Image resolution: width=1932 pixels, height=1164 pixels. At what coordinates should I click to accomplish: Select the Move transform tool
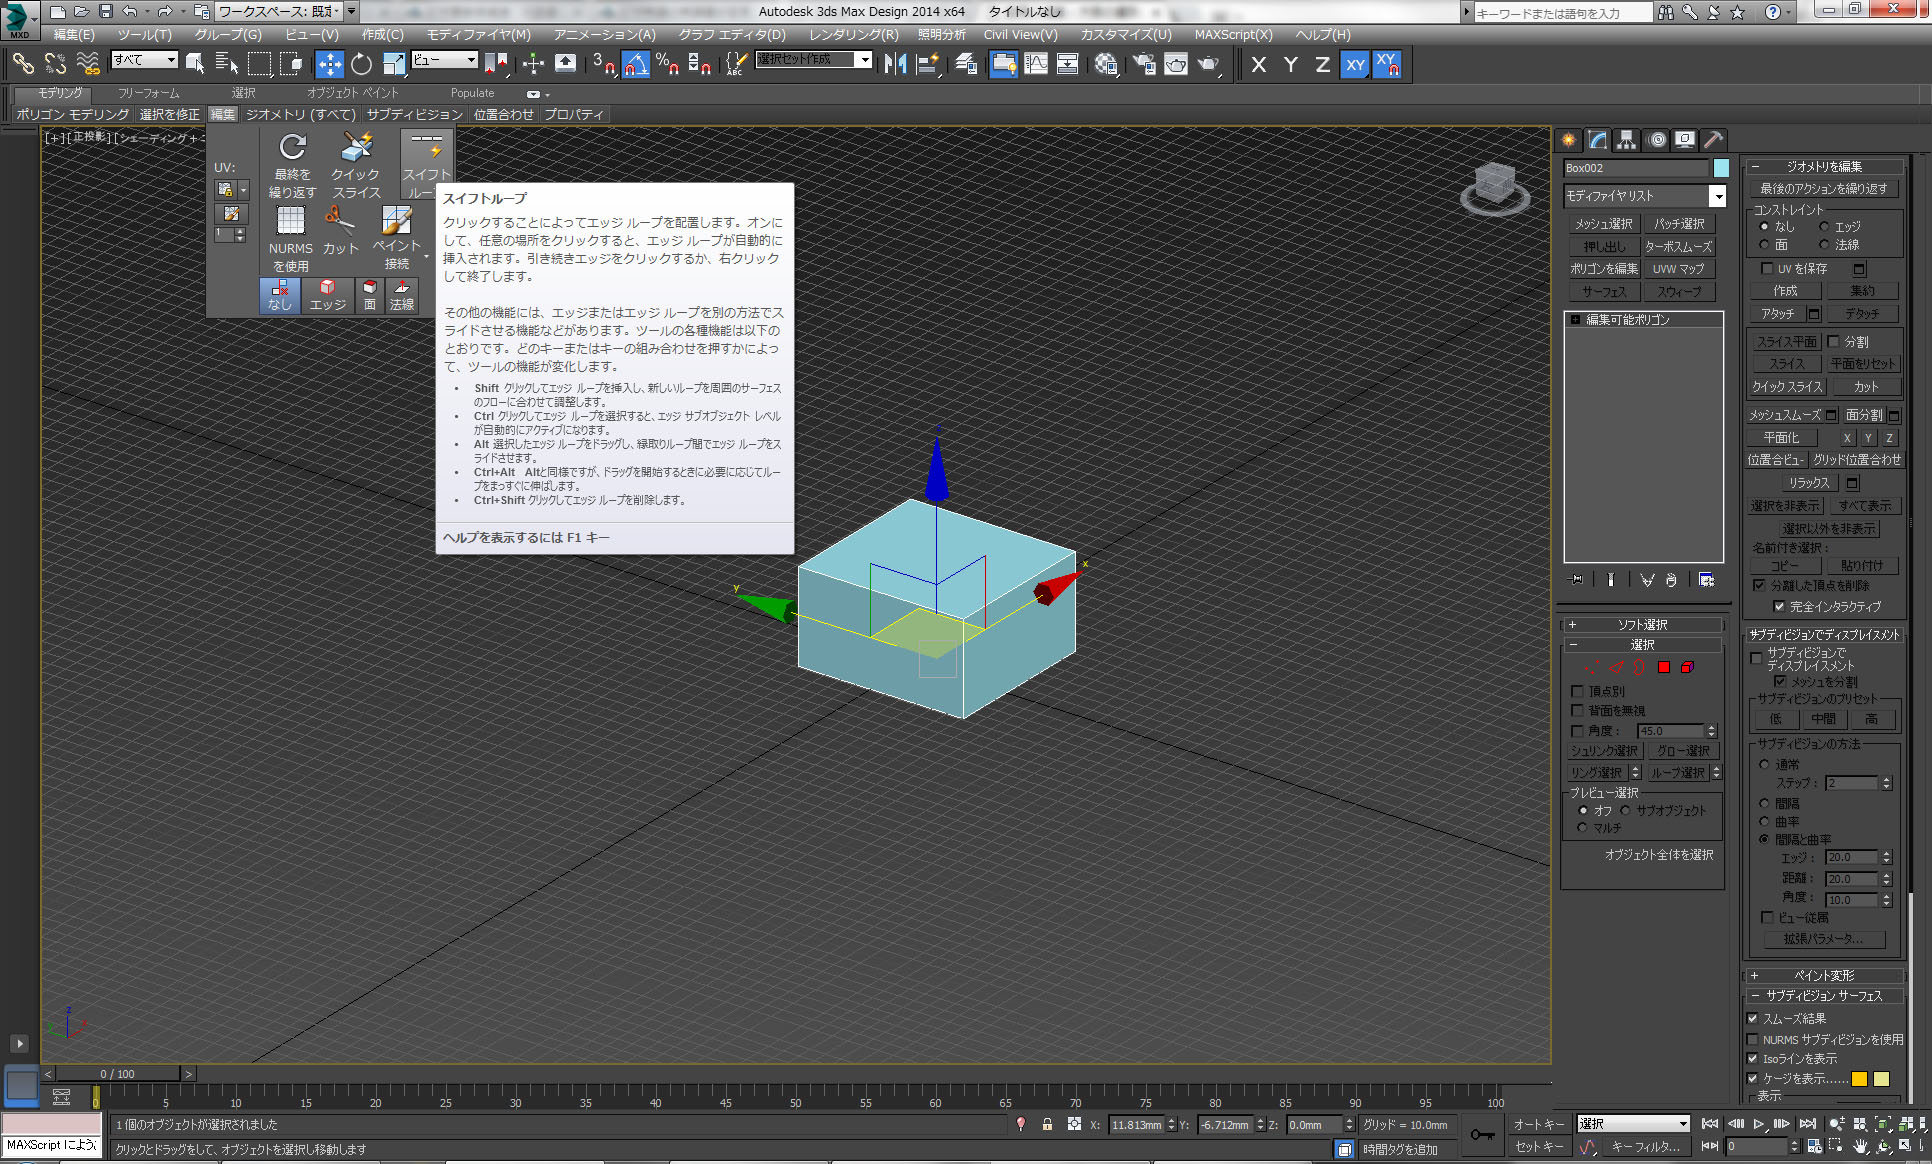pyautogui.click(x=329, y=64)
